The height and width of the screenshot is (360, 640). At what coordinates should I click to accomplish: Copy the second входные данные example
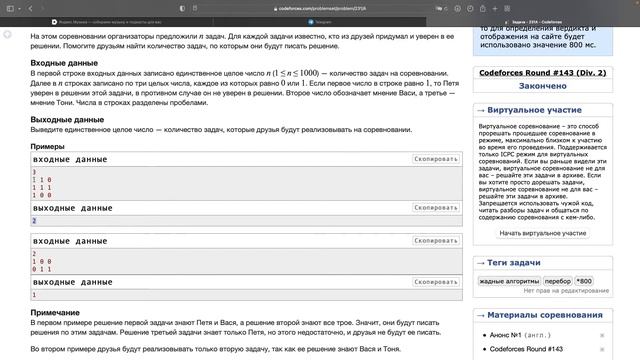[x=436, y=241]
